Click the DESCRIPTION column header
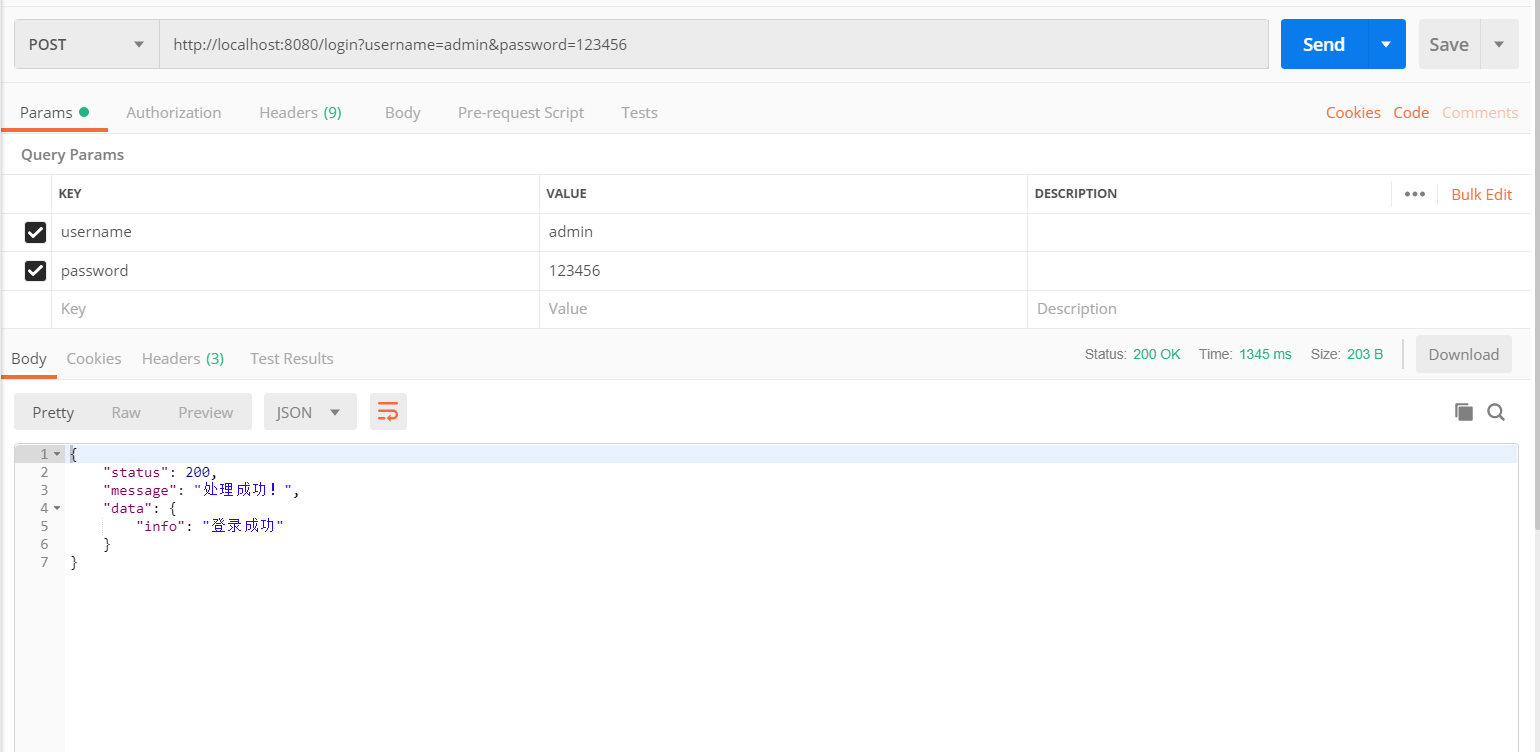 (x=1076, y=194)
